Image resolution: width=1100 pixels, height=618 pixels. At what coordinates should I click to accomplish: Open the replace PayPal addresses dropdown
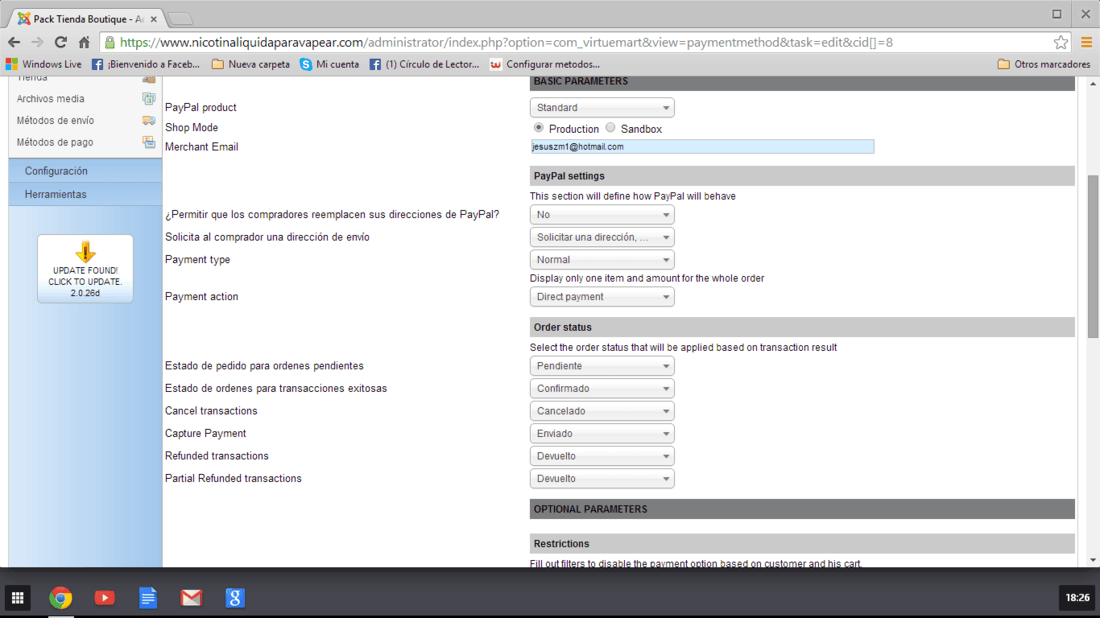[602, 215]
